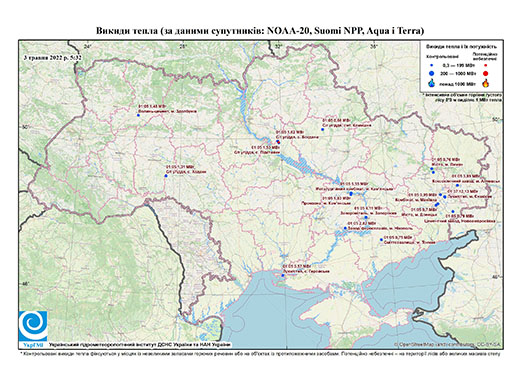Click the southern coast 5,57 МВт marker
The width and height of the screenshot is (520, 368).
point(283,276)
